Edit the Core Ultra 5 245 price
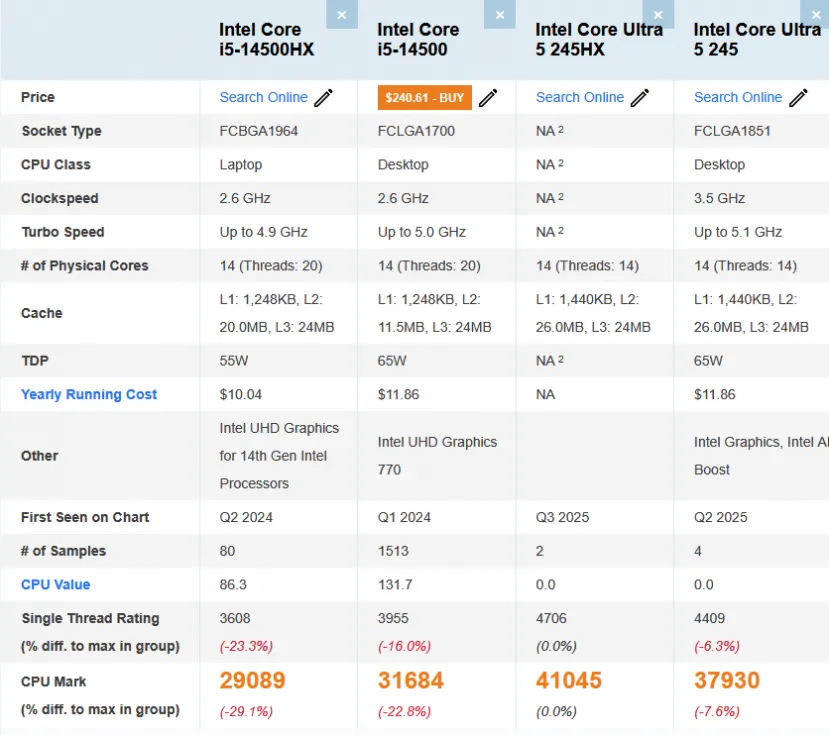829x735 pixels. point(798,97)
